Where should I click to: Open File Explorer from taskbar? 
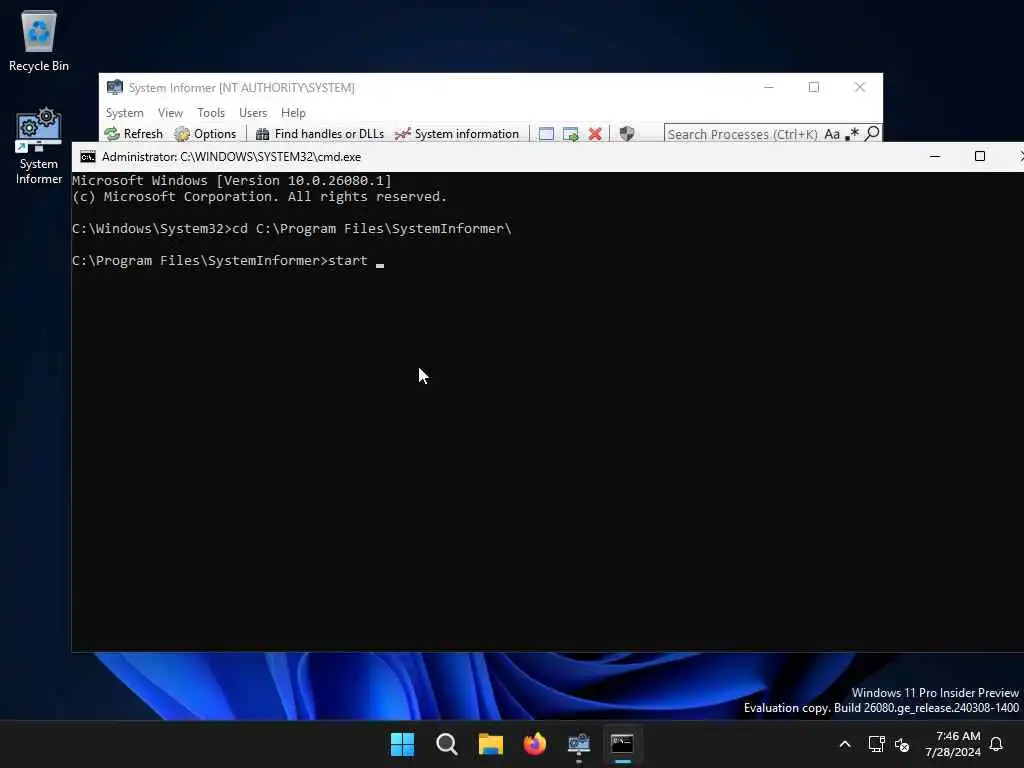(x=490, y=744)
